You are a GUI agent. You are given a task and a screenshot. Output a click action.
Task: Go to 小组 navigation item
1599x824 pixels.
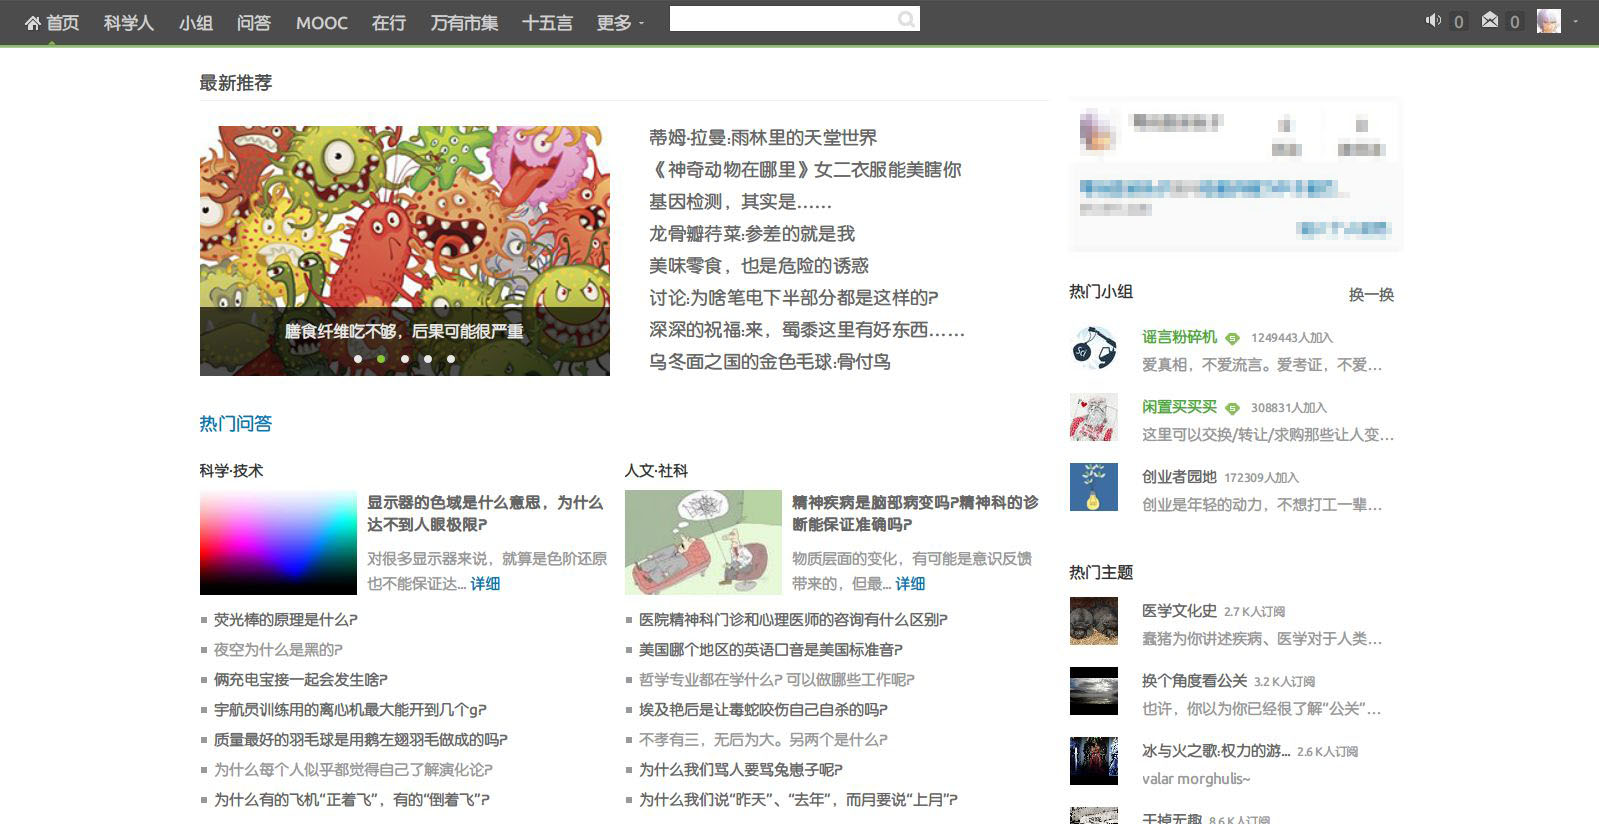tap(195, 23)
